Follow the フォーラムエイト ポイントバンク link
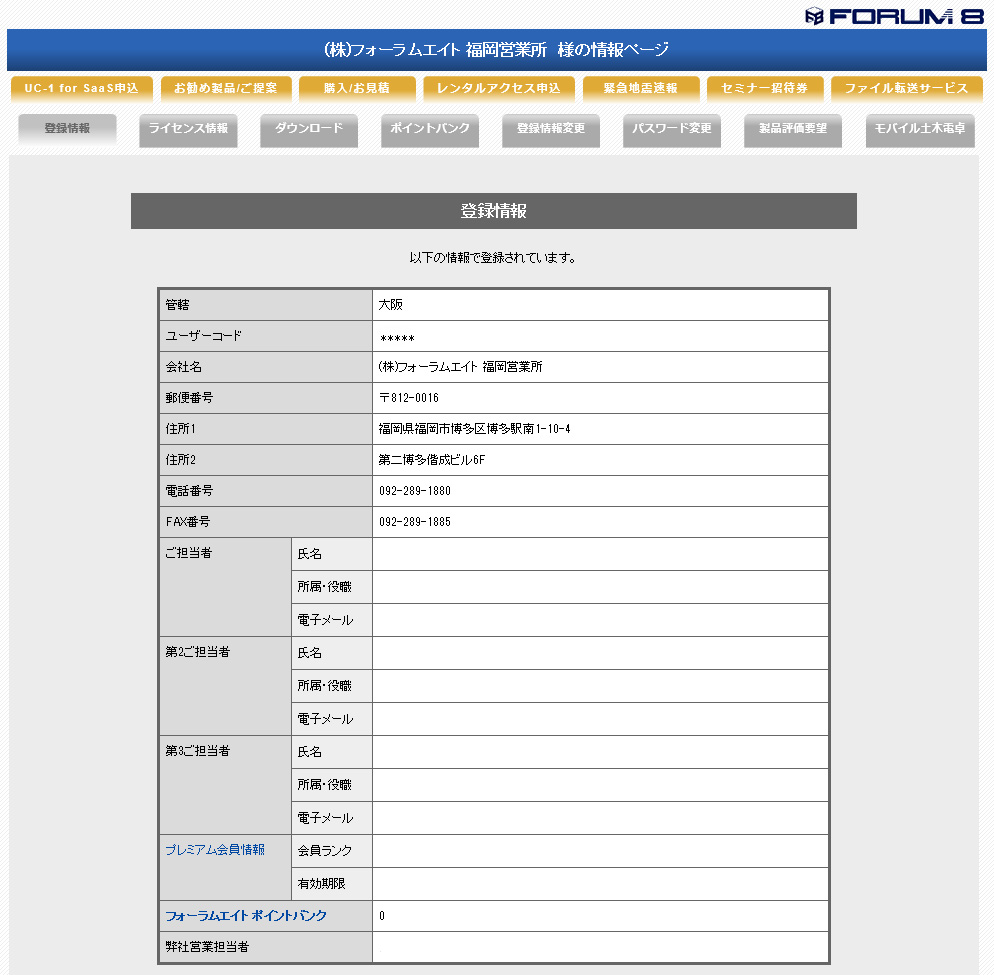The image size is (994, 975). [246, 915]
